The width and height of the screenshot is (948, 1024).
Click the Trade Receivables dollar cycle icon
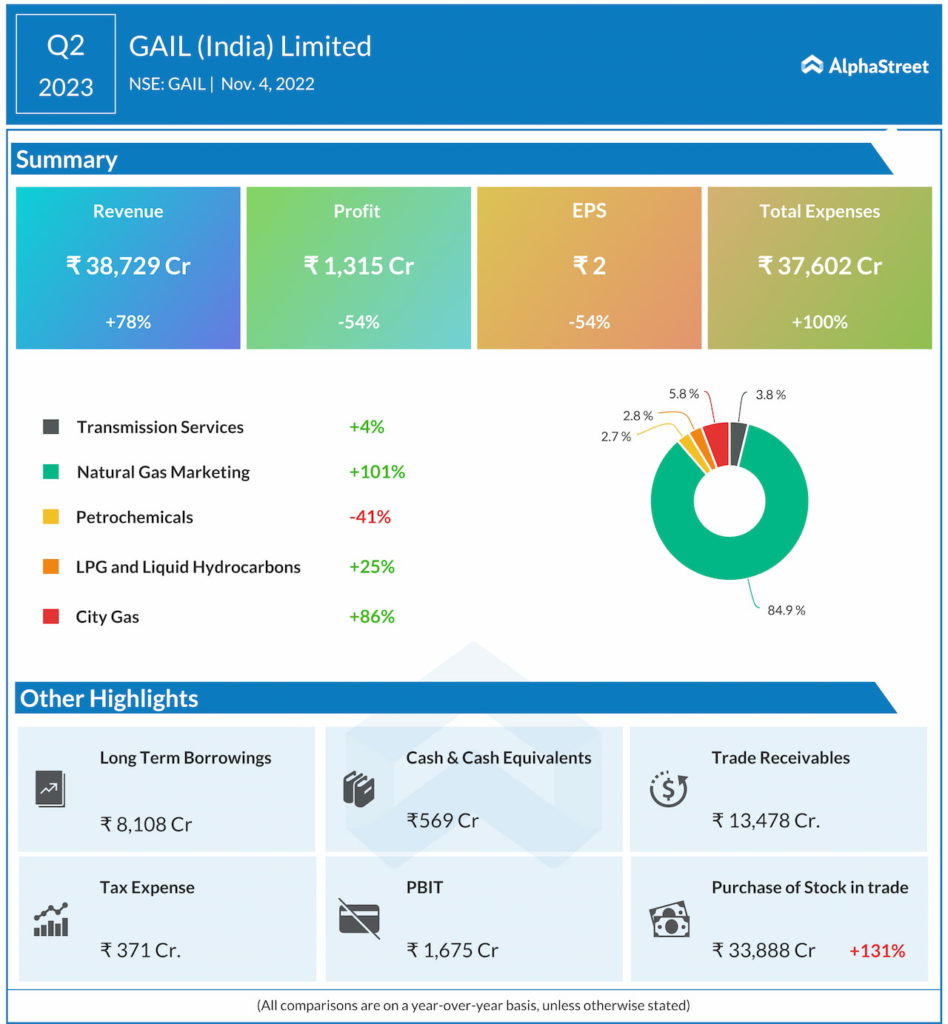tap(667, 789)
